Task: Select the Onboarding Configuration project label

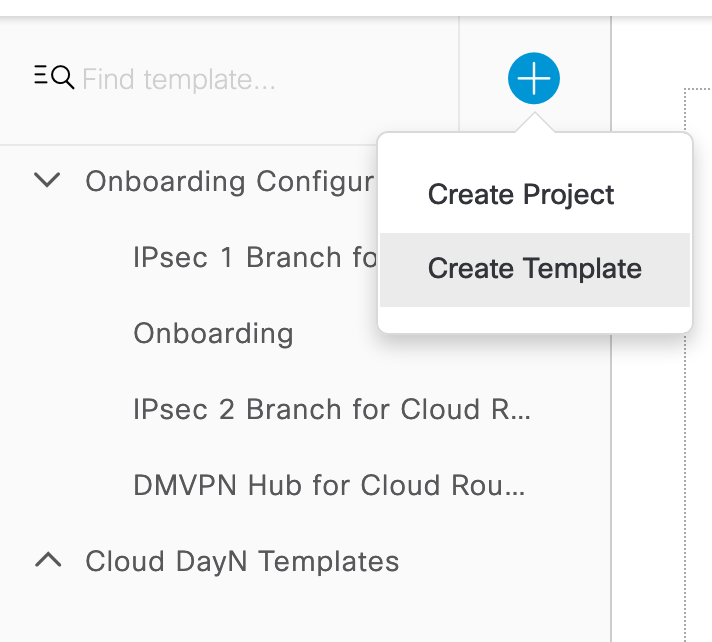Action: [x=230, y=182]
